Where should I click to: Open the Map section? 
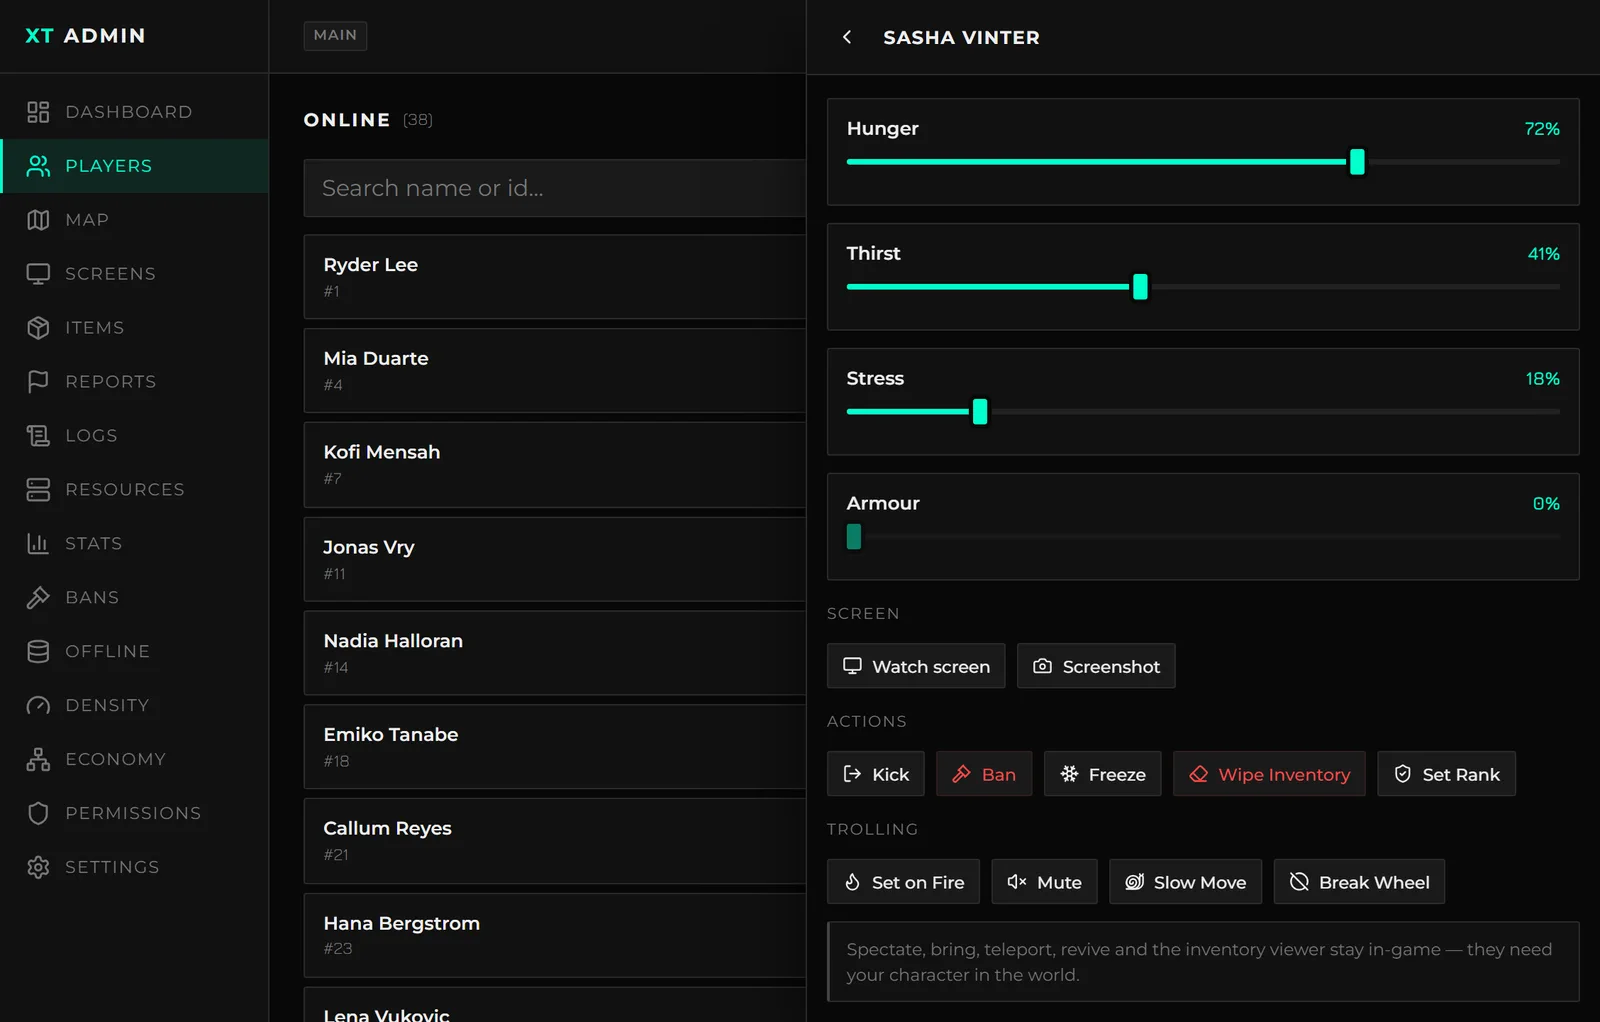click(134, 220)
